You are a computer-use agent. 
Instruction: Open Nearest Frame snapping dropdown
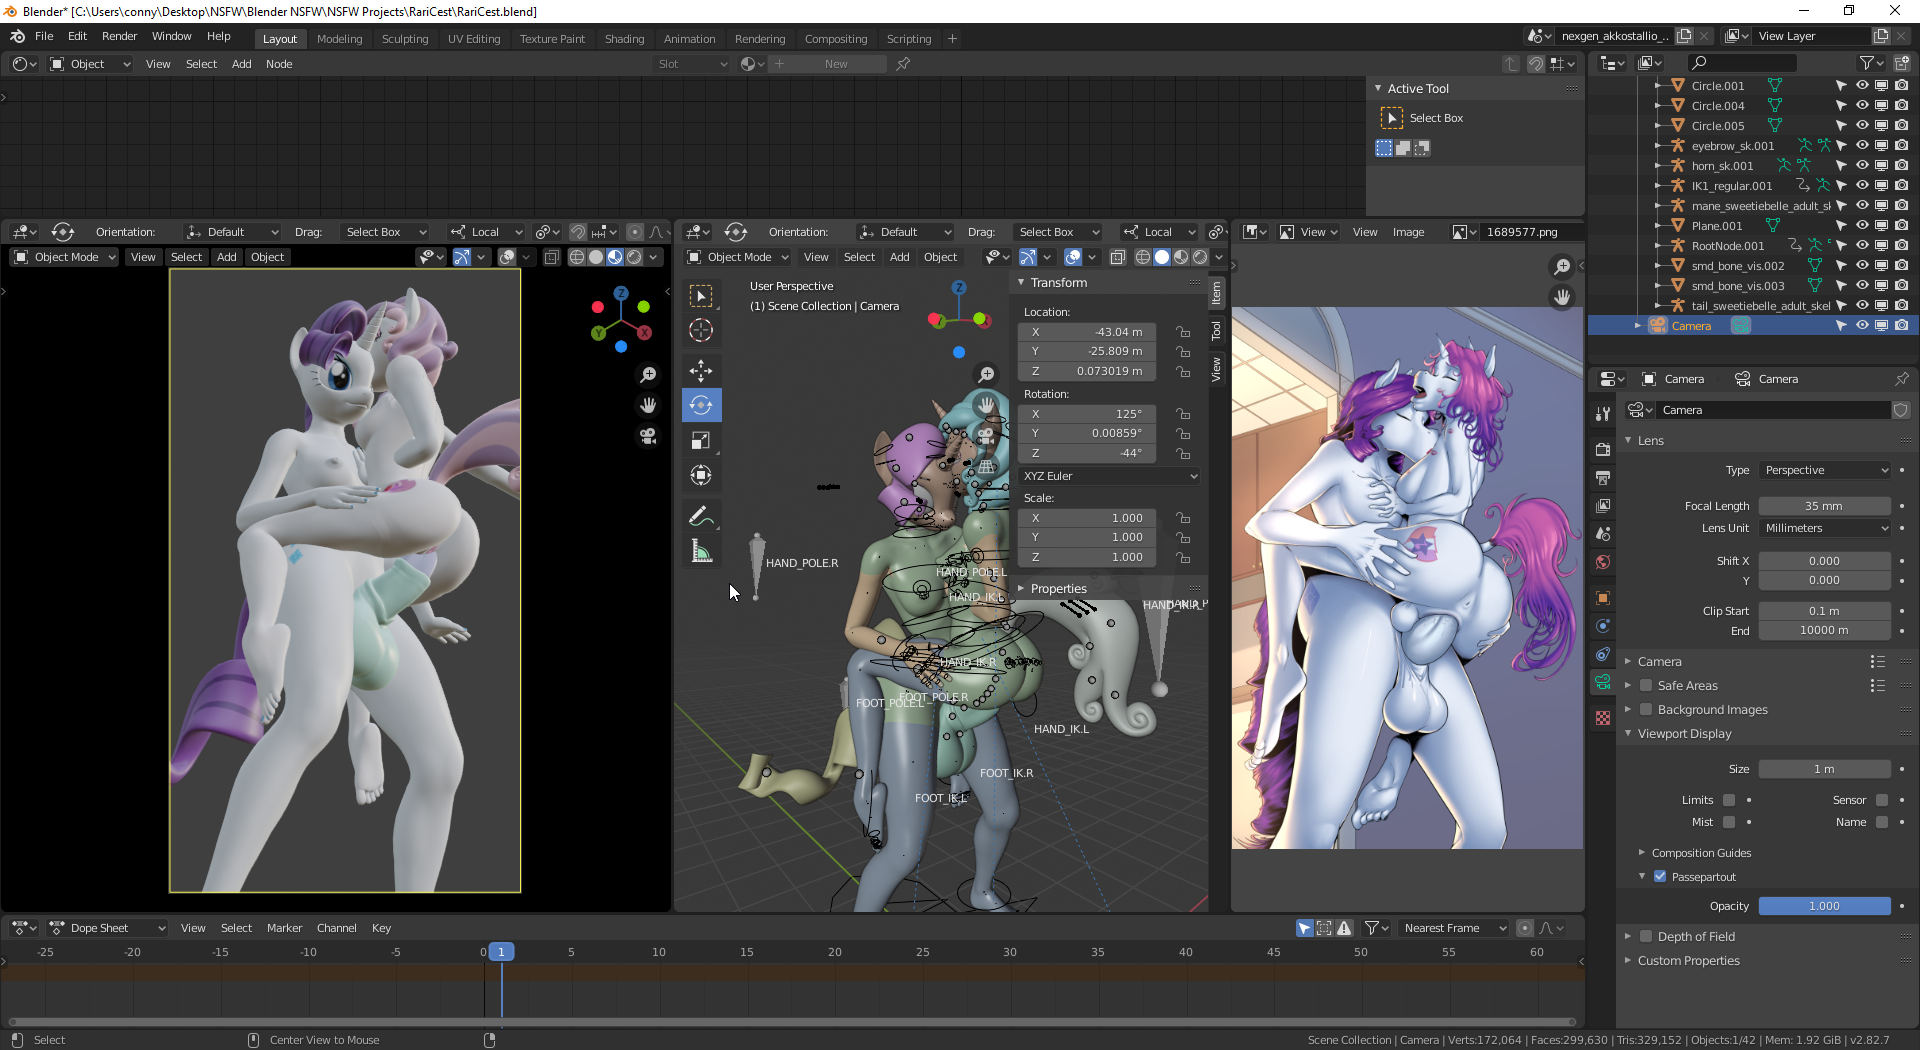click(1453, 928)
